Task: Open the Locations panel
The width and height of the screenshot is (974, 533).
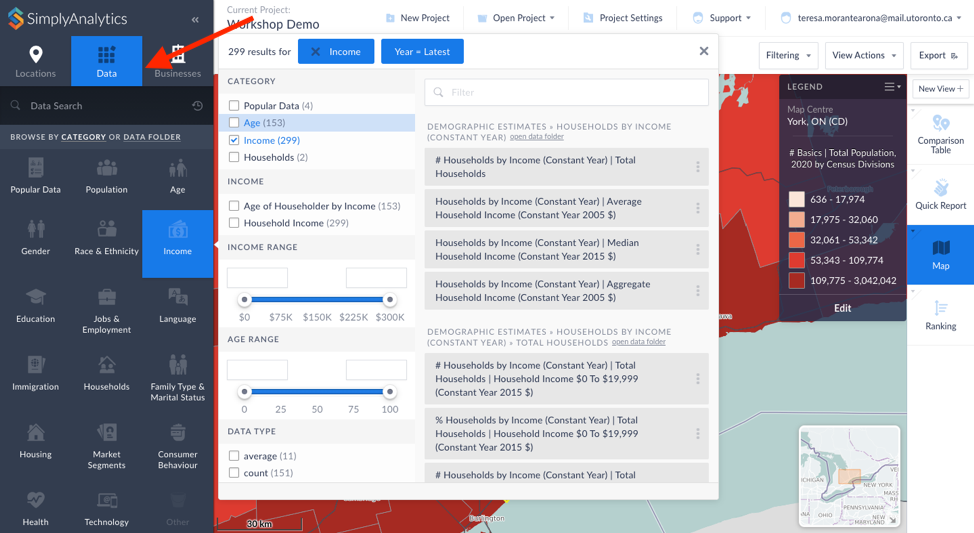Action: (x=35, y=61)
